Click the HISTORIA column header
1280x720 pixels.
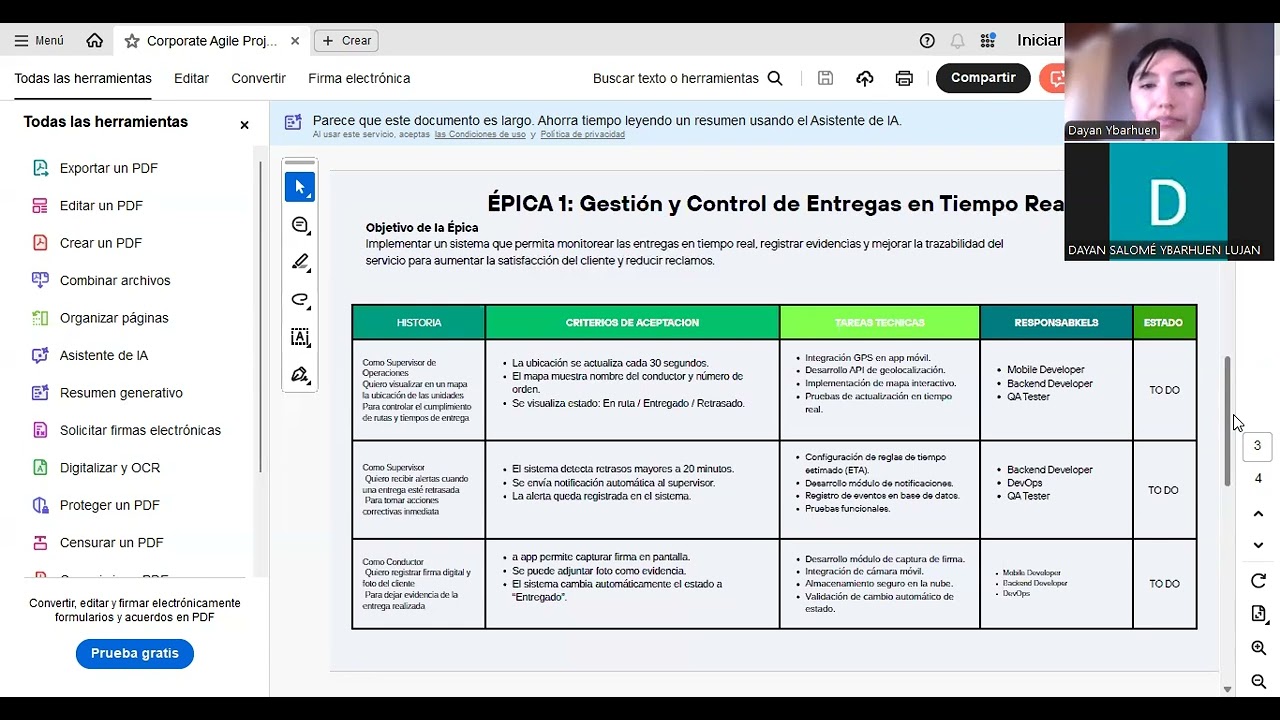(x=419, y=323)
